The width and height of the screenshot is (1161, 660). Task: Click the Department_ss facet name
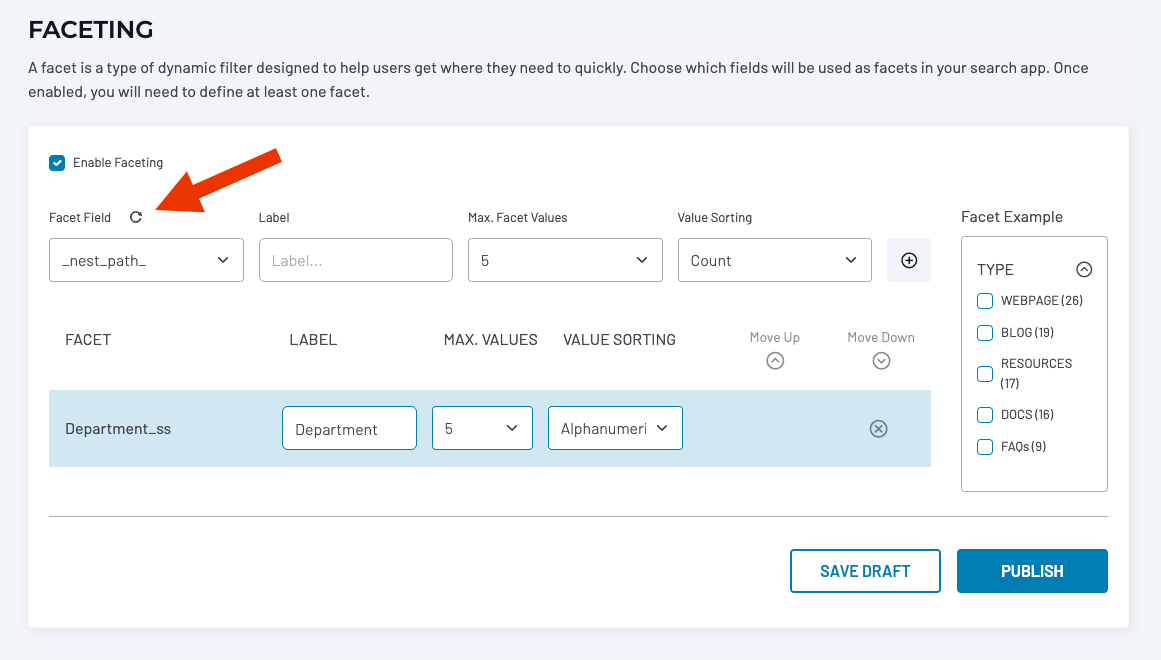click(118, 429)
